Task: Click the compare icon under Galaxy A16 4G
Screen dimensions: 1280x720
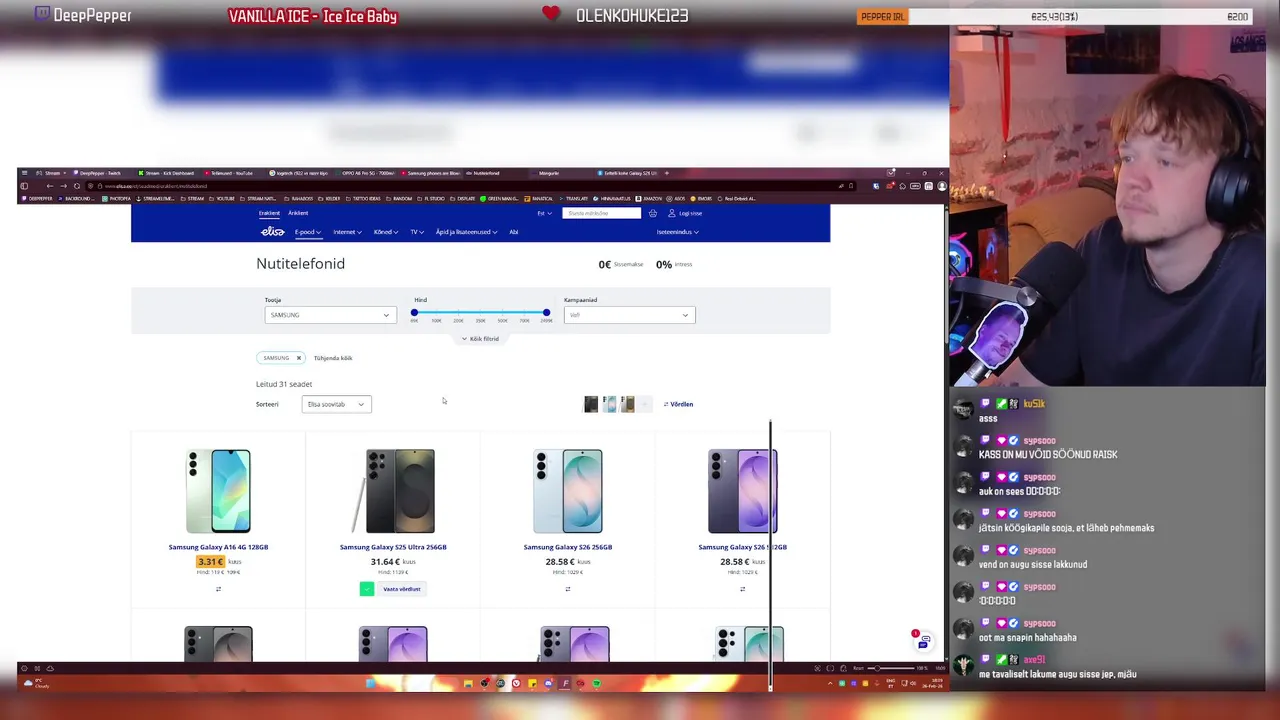Action: (218, 589)
